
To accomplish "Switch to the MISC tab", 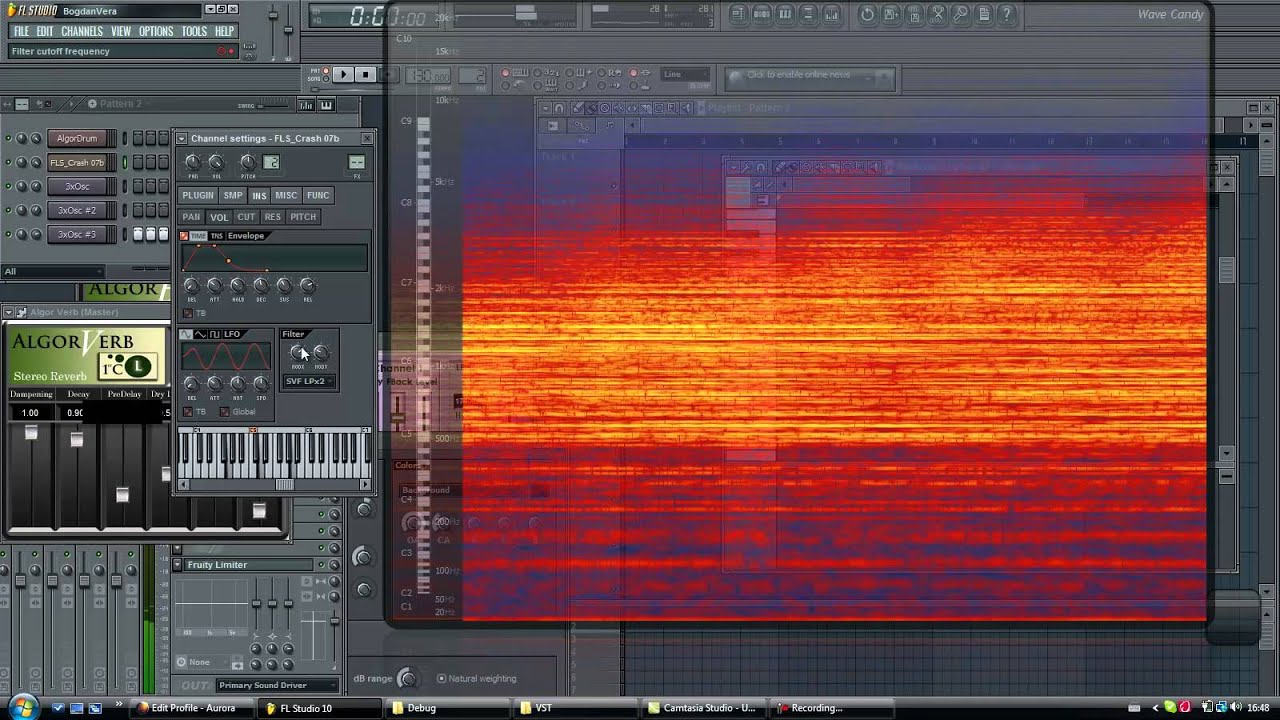I will click(x=286, y=195).
